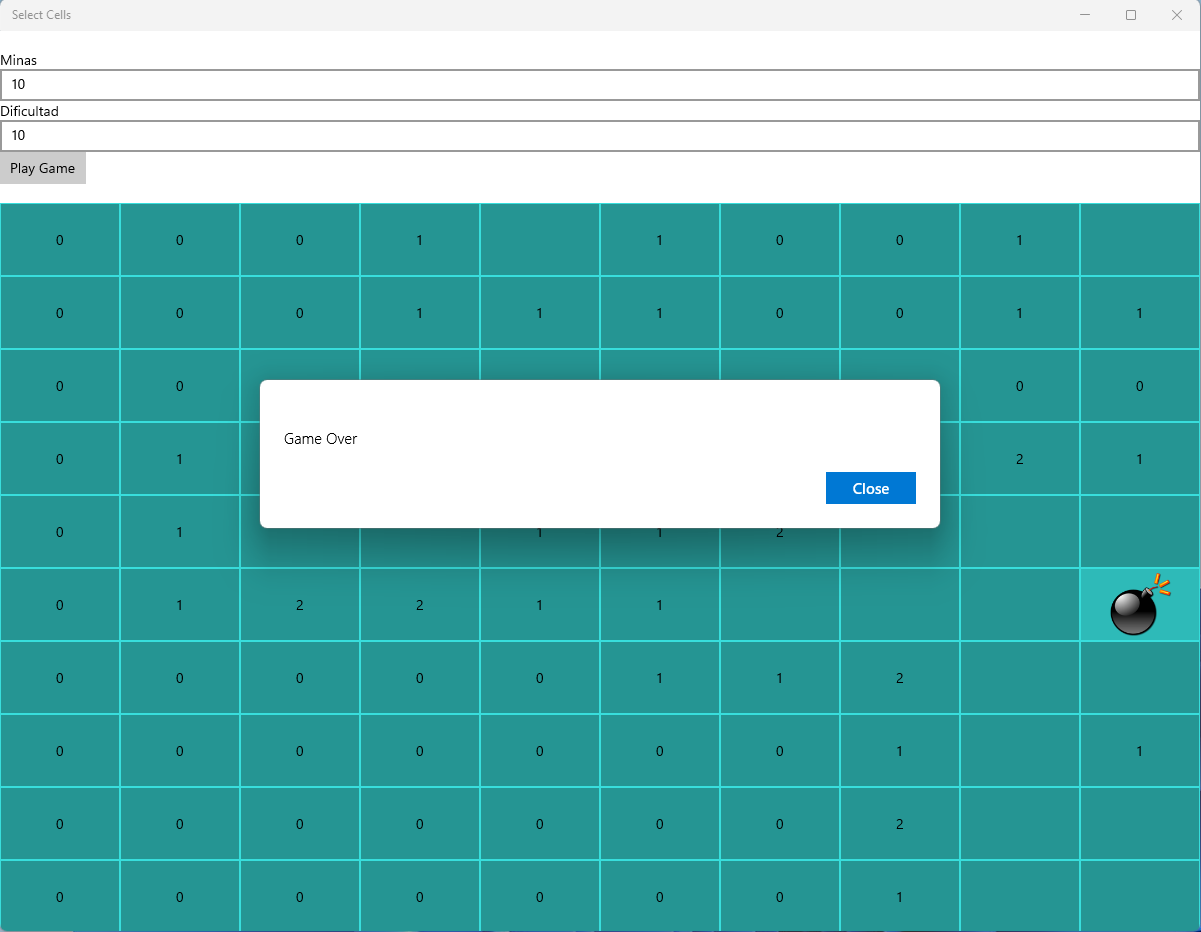Click the blank top-row cell between two 1s

(540, 240)
